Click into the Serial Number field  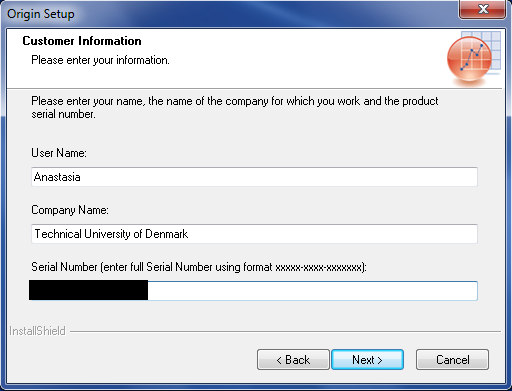[x=253, y=291]
